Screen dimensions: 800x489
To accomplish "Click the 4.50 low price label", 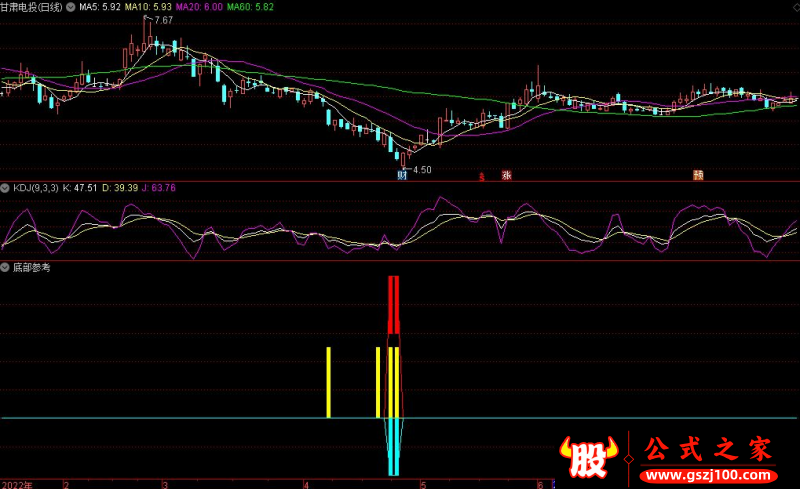I will point(420,170).
